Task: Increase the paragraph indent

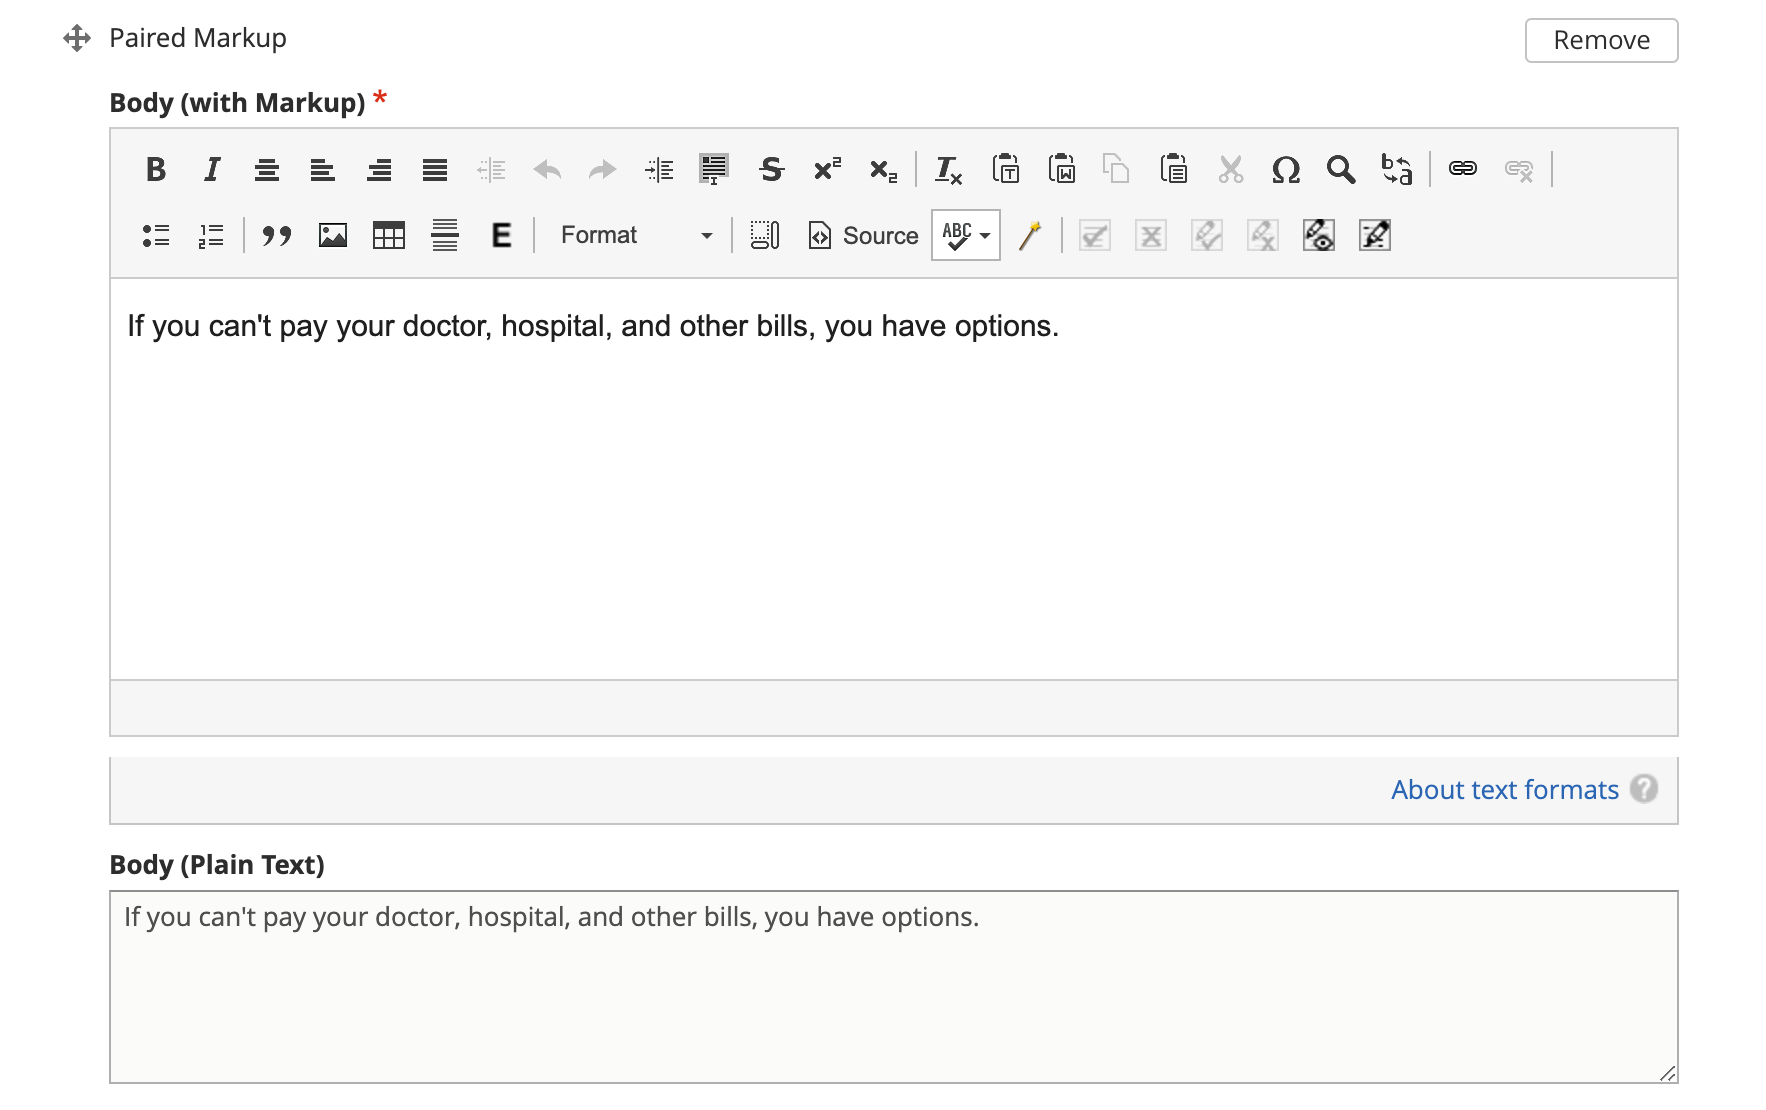Action: [659, 169]
